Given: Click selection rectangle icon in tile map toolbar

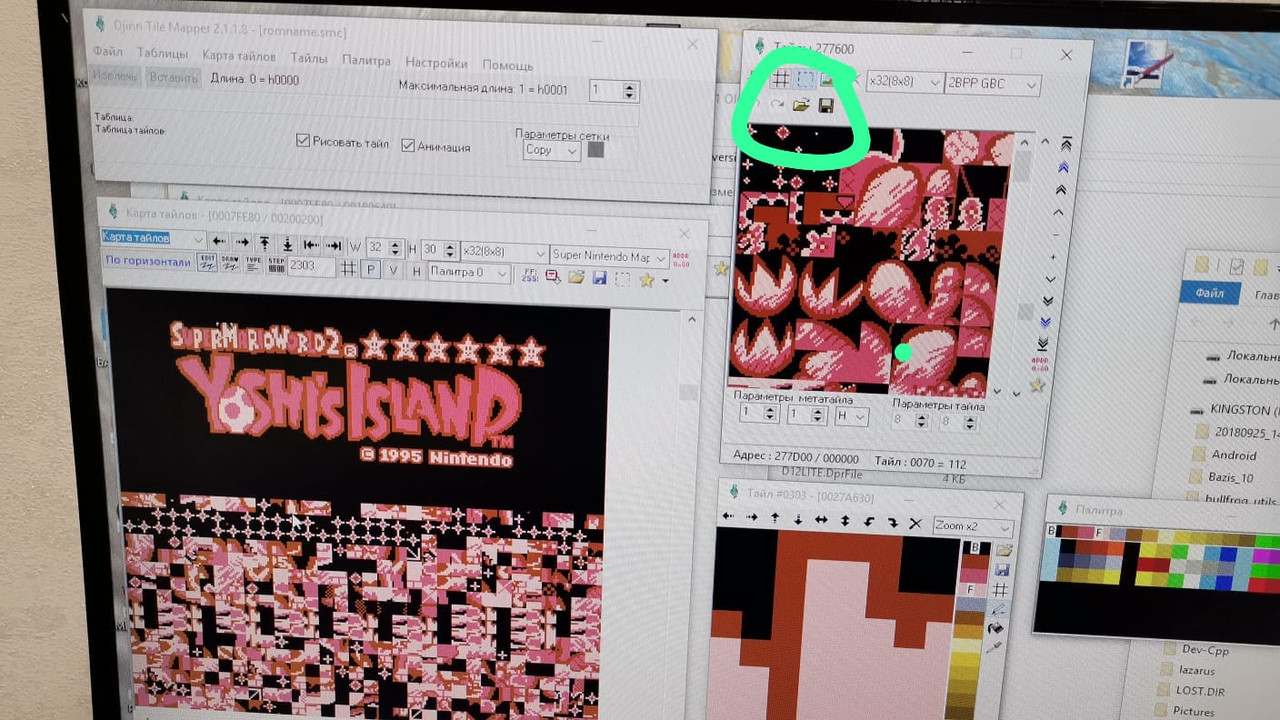Looking at the screenshot, I should point(622,279).
